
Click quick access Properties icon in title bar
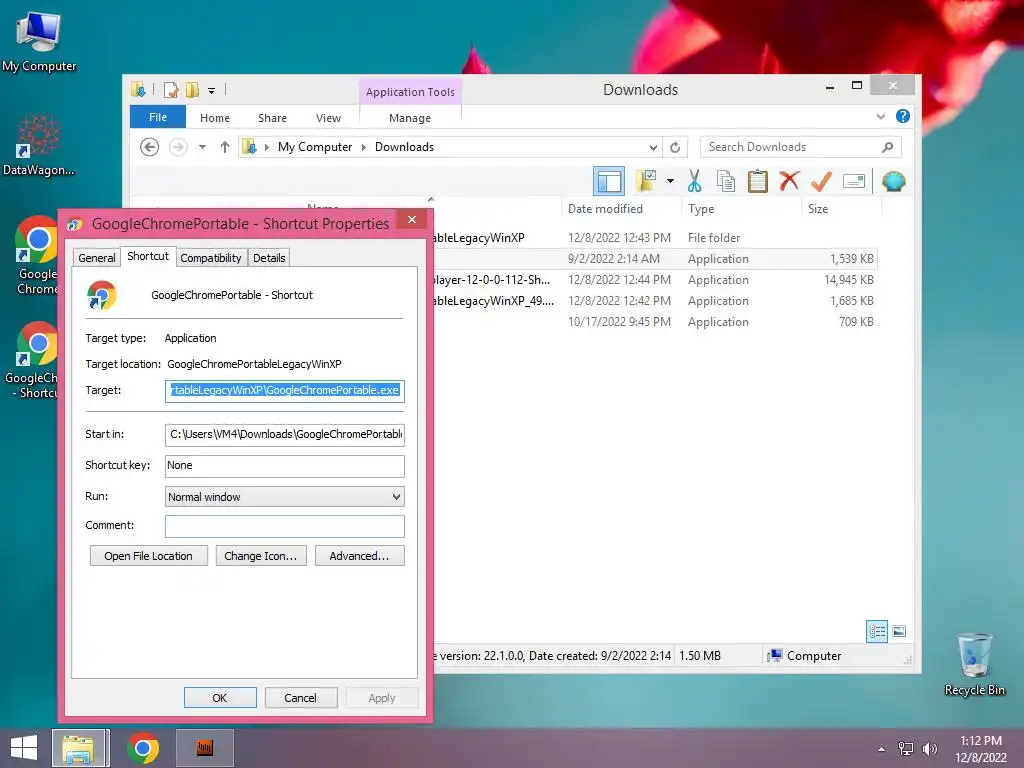click(x=171, y=89)
